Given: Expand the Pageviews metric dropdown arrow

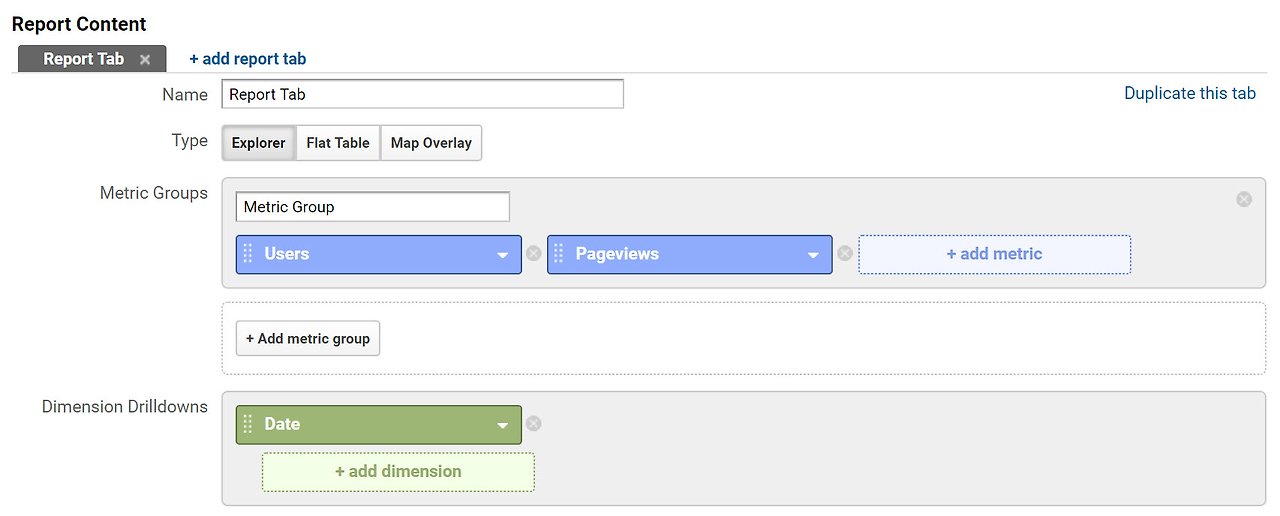Looking at the screenshot, I should pos(814,255).
